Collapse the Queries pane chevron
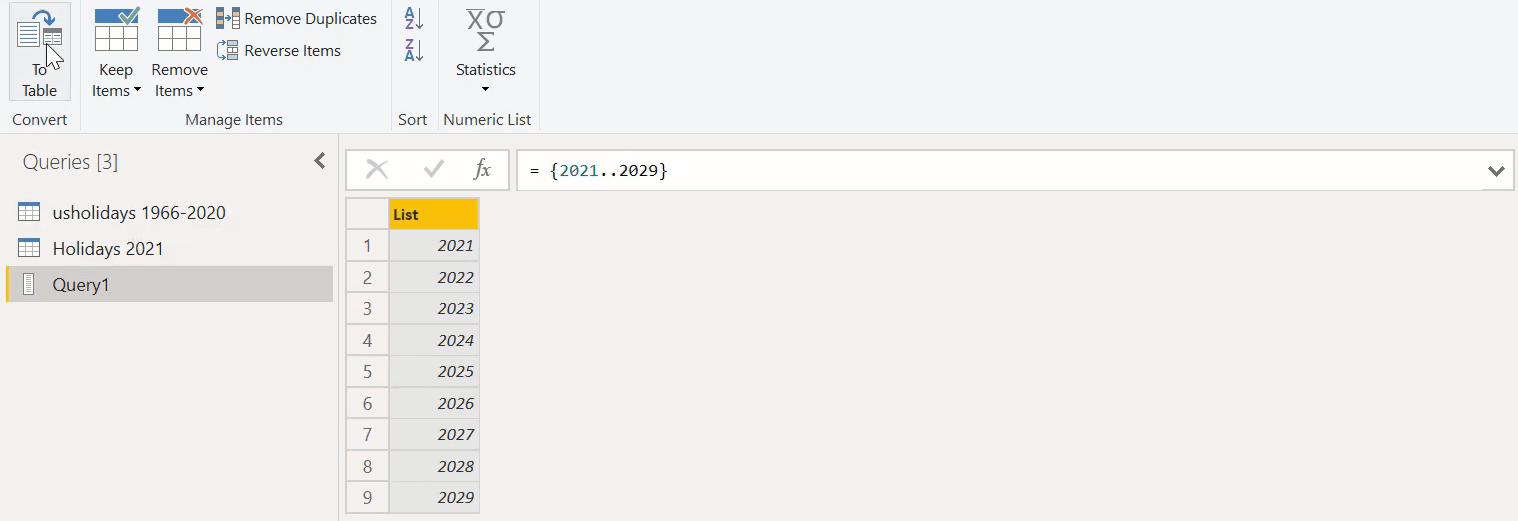This screenshot has height=521, width=1518. (x=320, y=161)
